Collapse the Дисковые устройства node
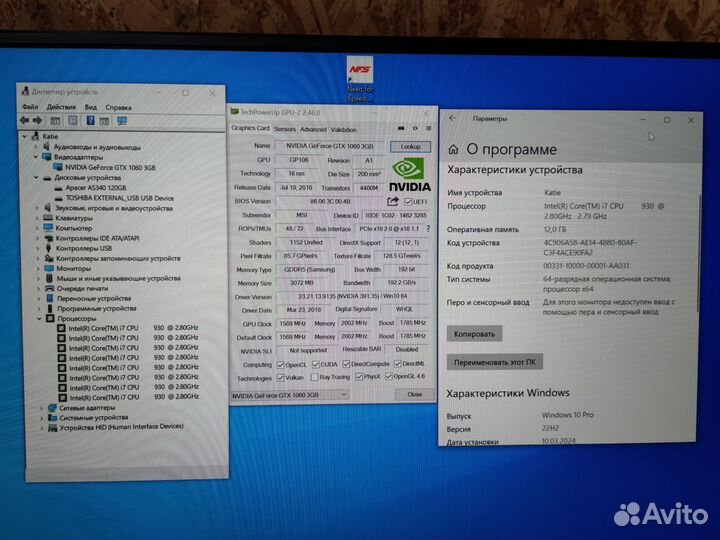The width and height of the screenshot is (720, 540). coord(36,178)
